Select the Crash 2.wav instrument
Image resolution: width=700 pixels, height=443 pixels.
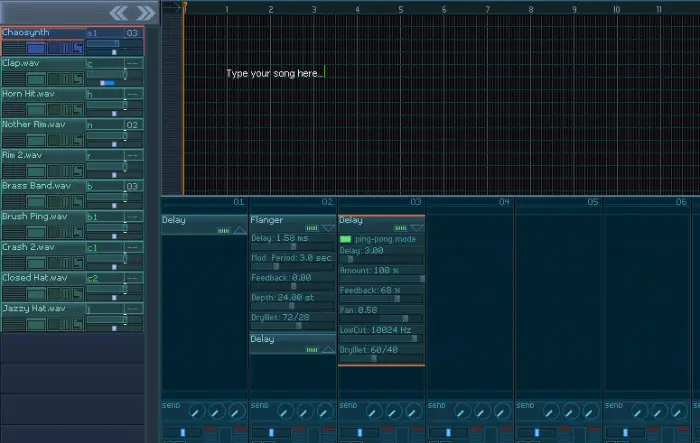[43, 247]
